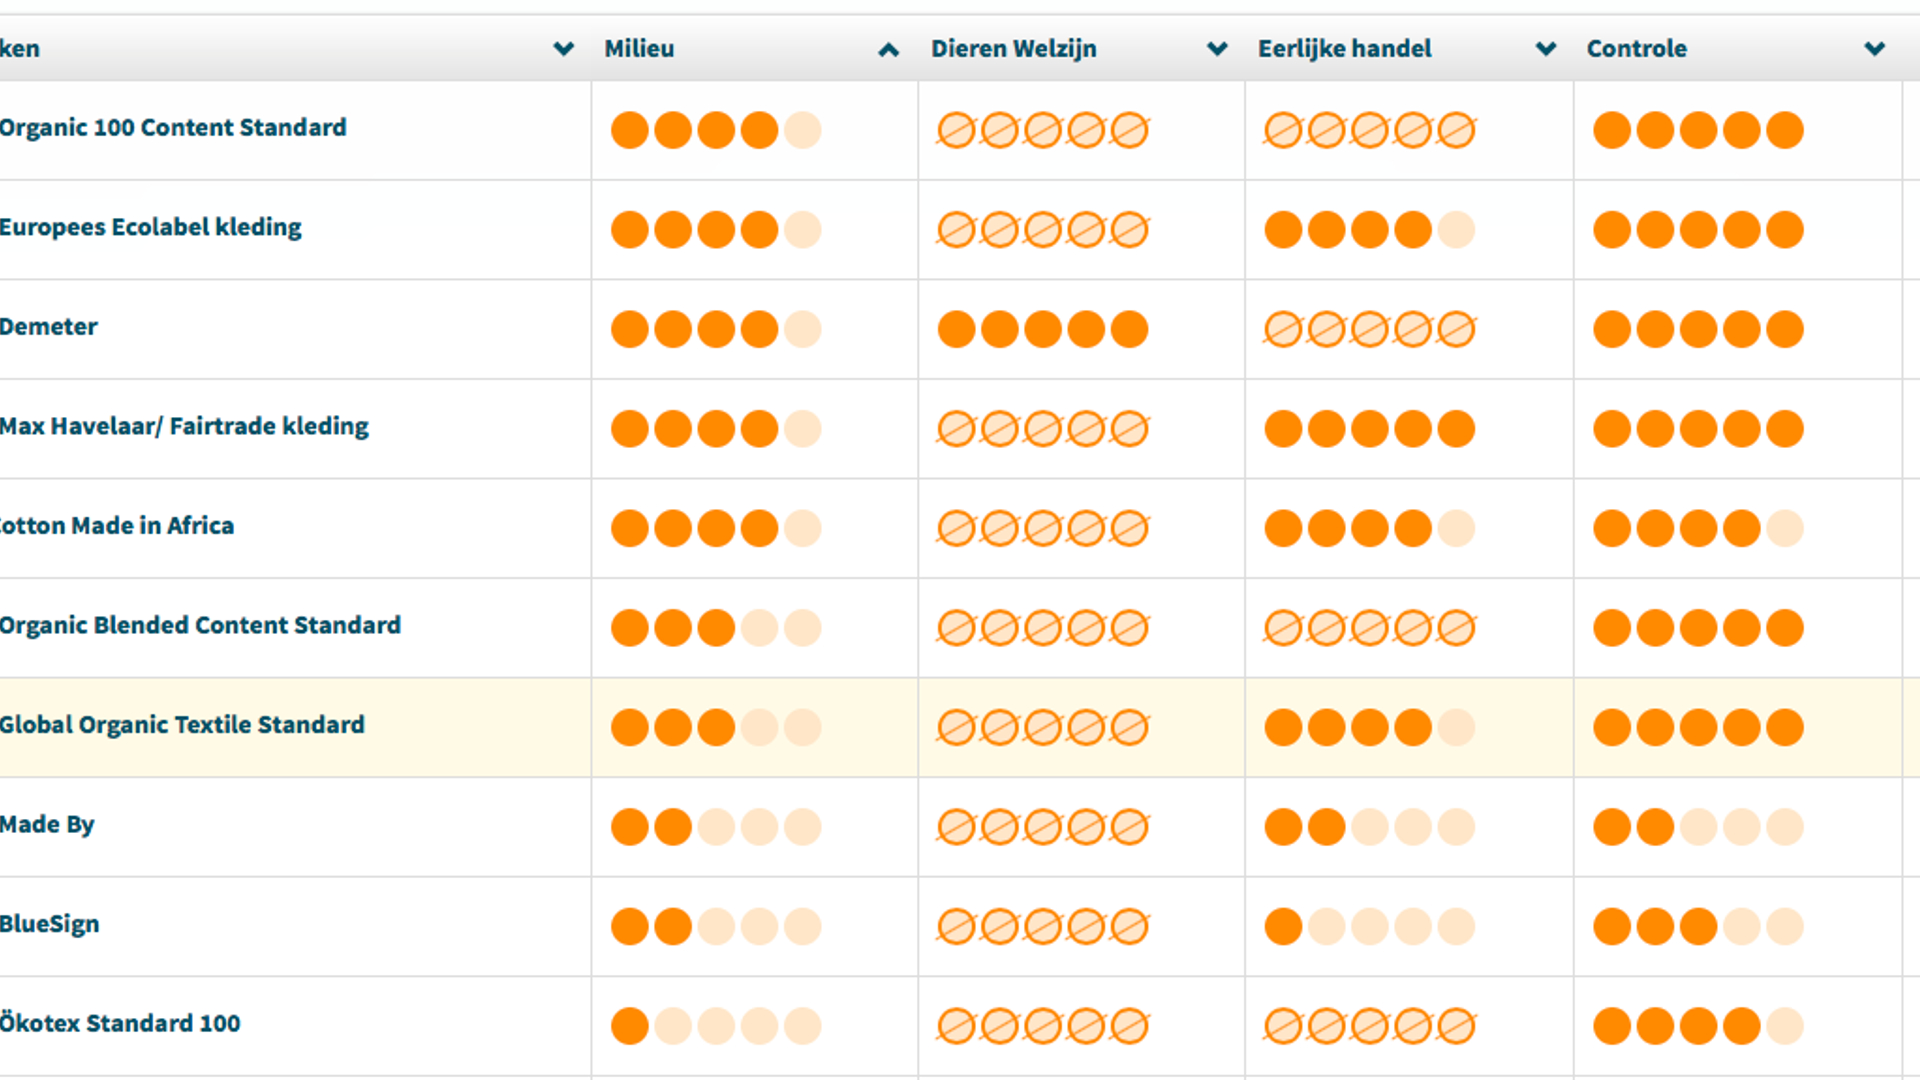Click Milieu rating dots for Made By
Viewport: 1920px width, 1080px height.
pos(716,827)
